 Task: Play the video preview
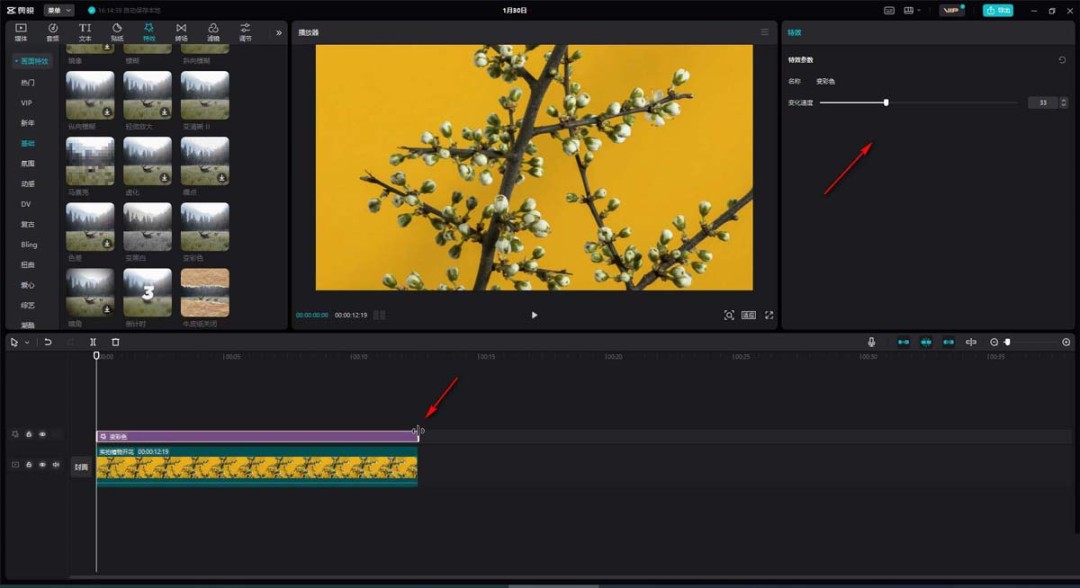(x=534, y=315)
